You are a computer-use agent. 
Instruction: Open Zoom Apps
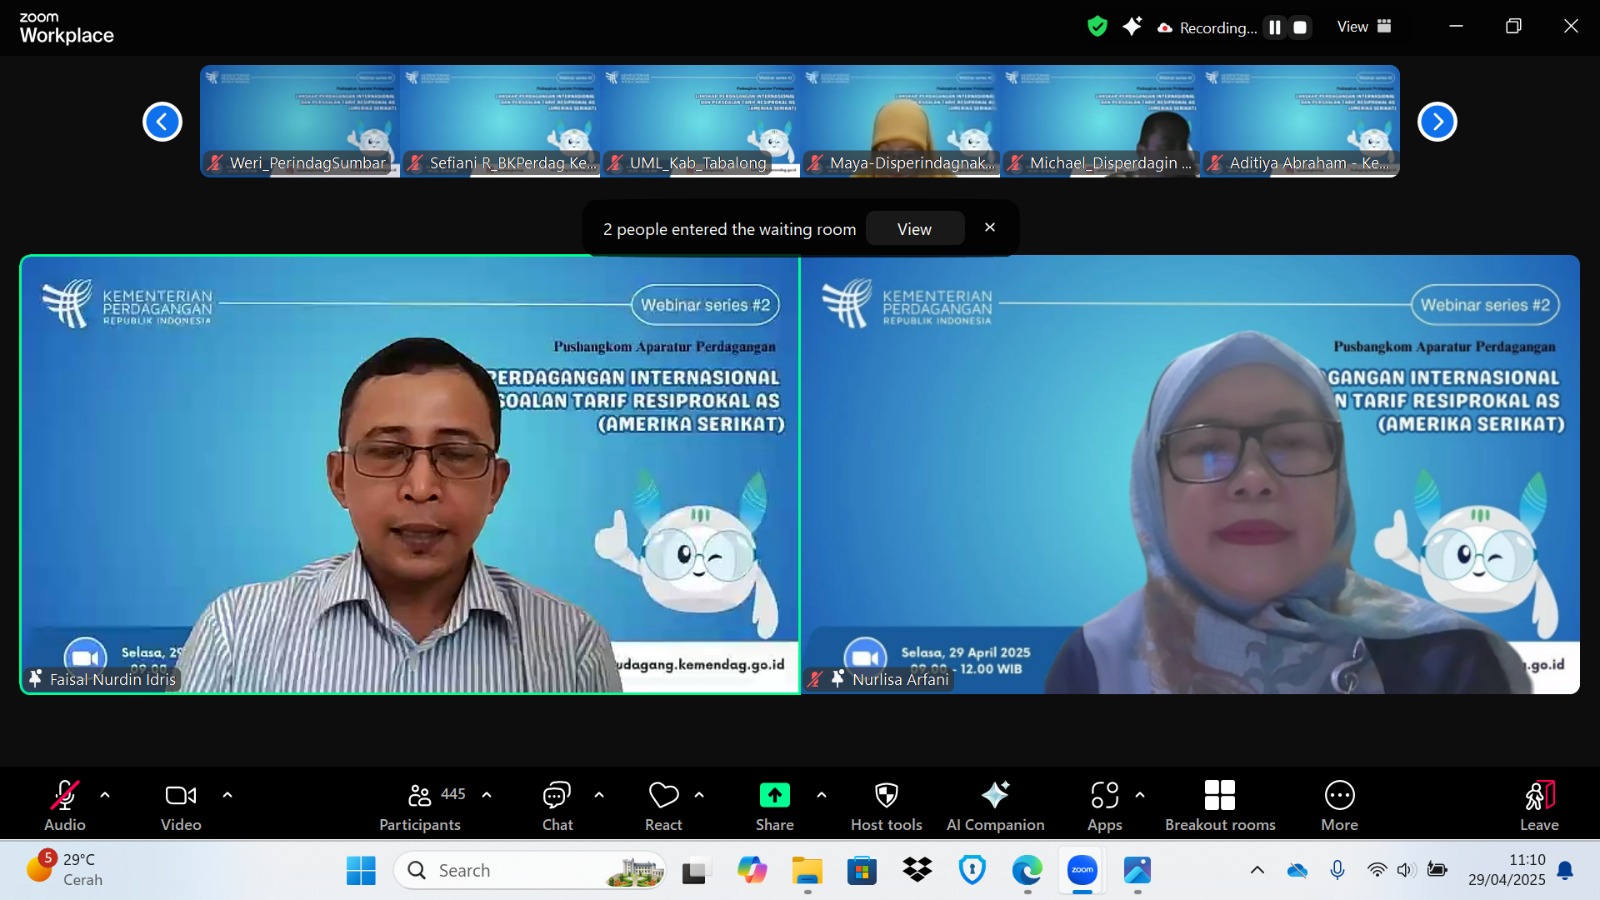tap(1105, 805)
